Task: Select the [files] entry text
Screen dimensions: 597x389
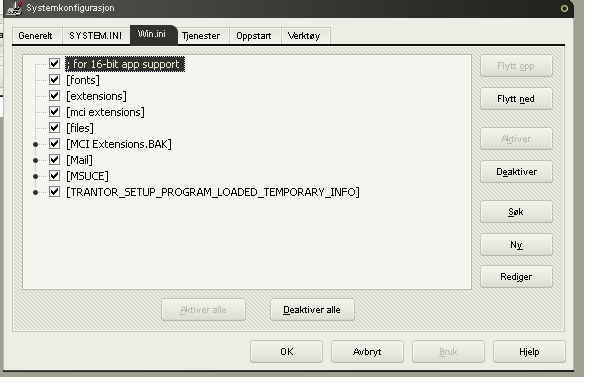Action: 80,128
